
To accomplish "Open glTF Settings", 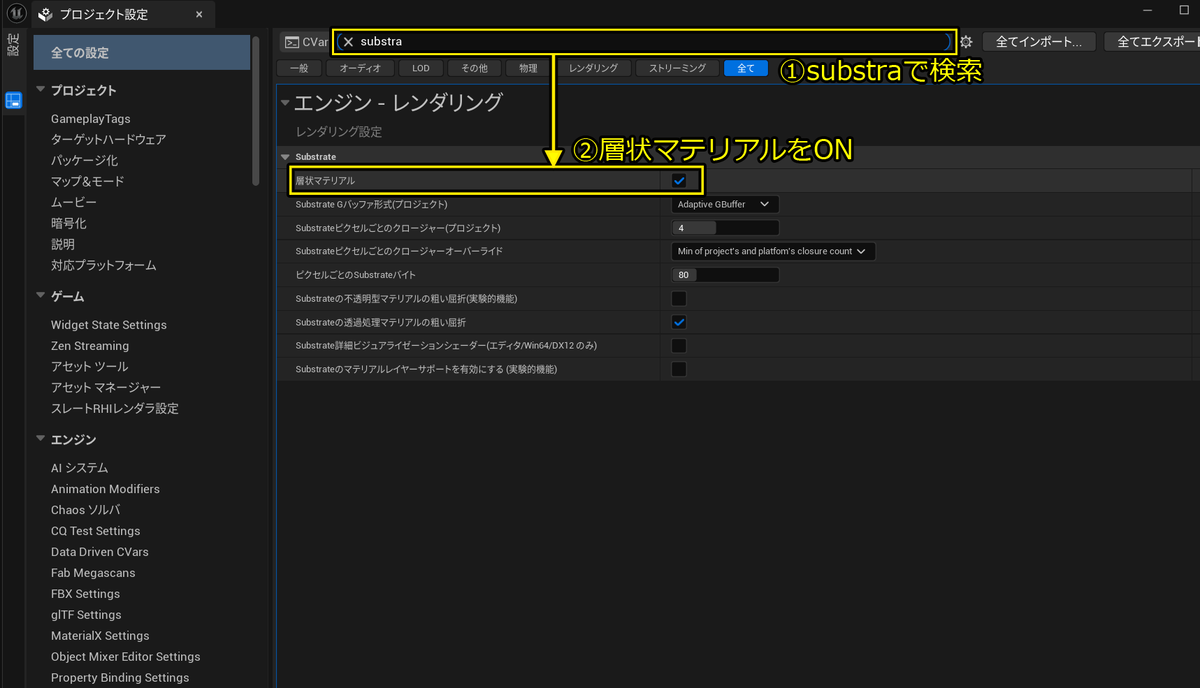I will click(86, 615).
